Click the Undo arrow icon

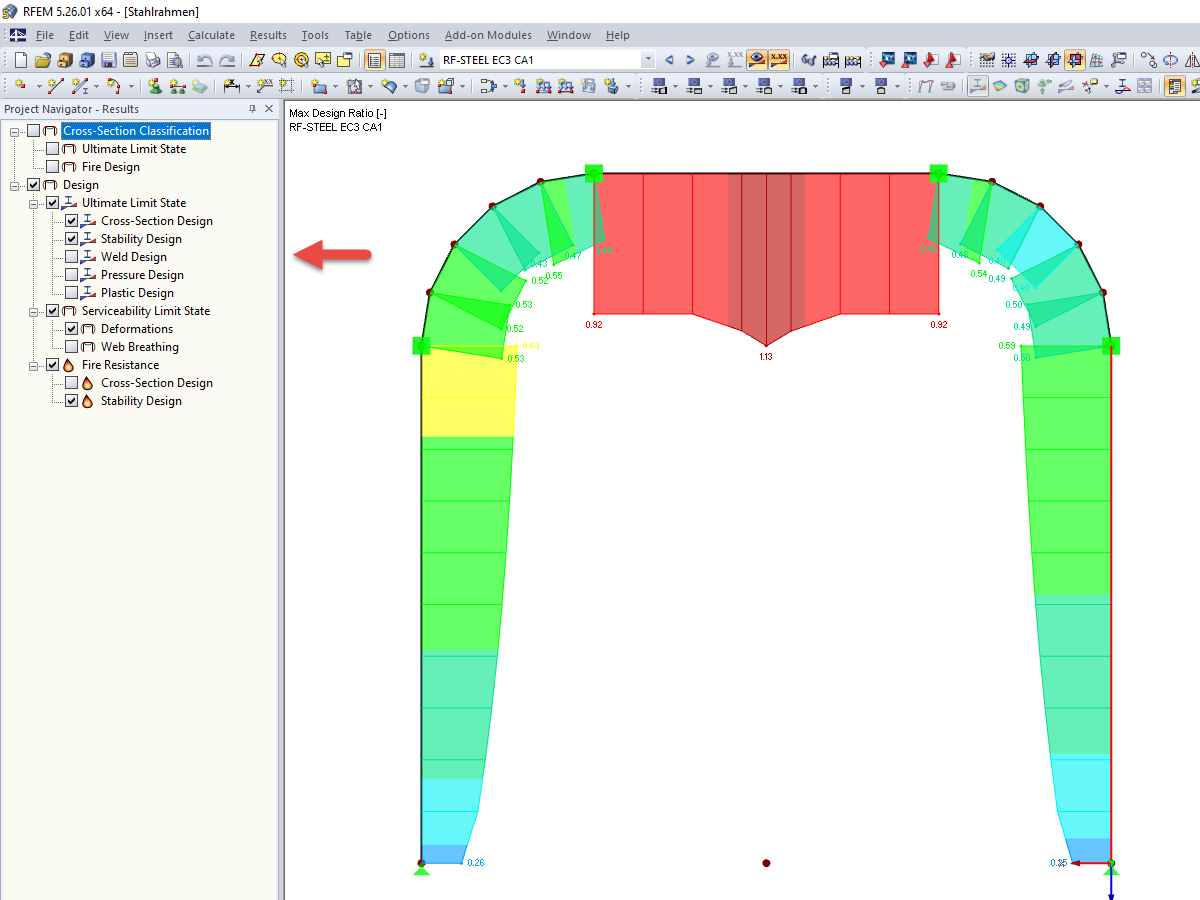click(x=205, y=60)
